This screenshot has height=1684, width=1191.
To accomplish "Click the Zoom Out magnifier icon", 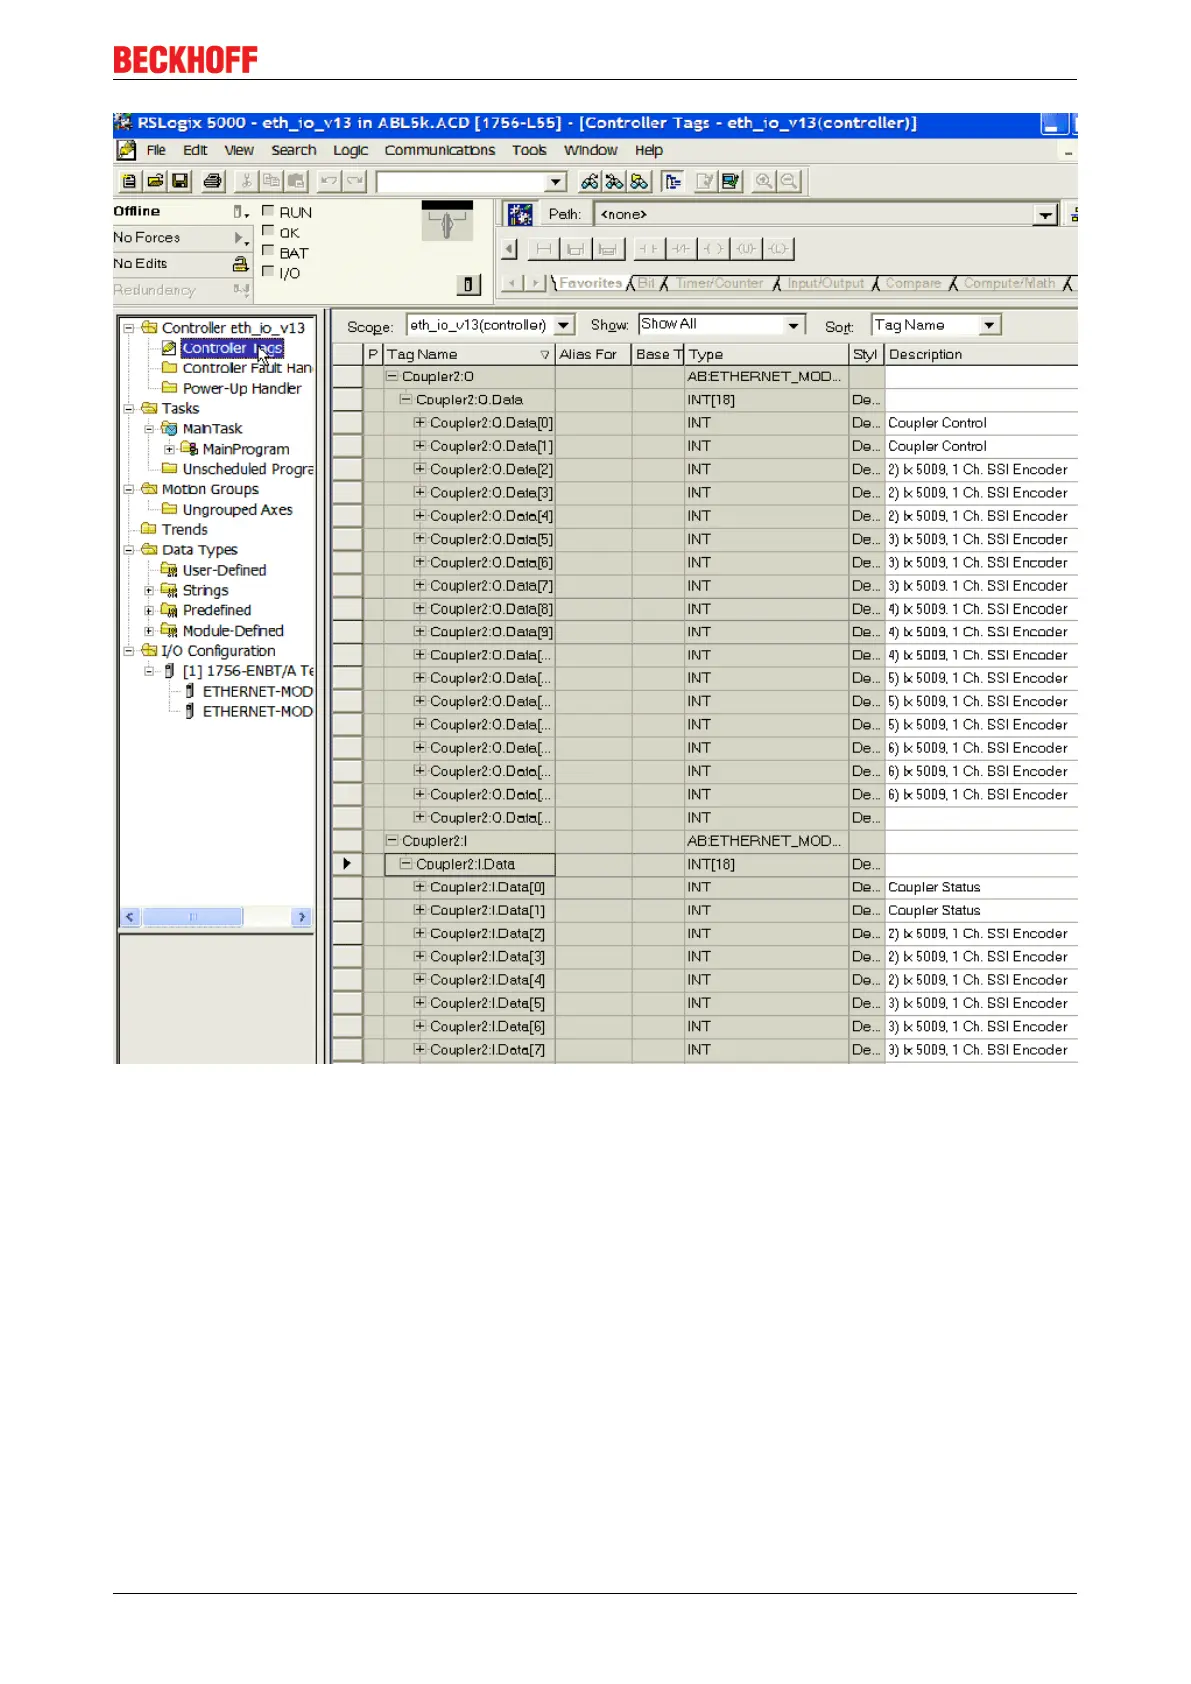I will 789,181.
